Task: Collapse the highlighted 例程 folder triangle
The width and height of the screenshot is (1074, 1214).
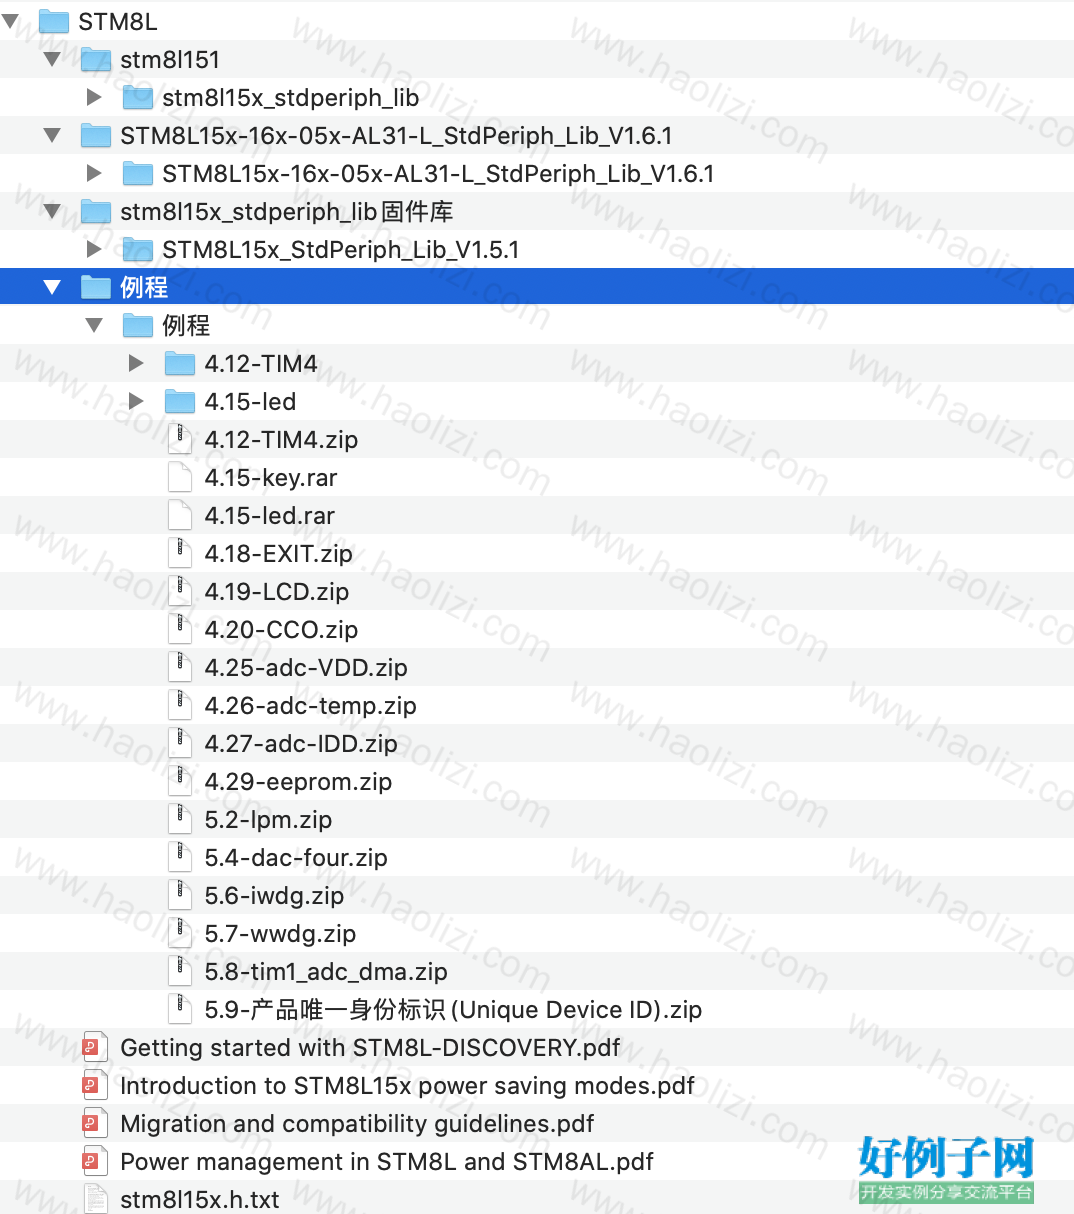Action: click(x=53, y=287)
